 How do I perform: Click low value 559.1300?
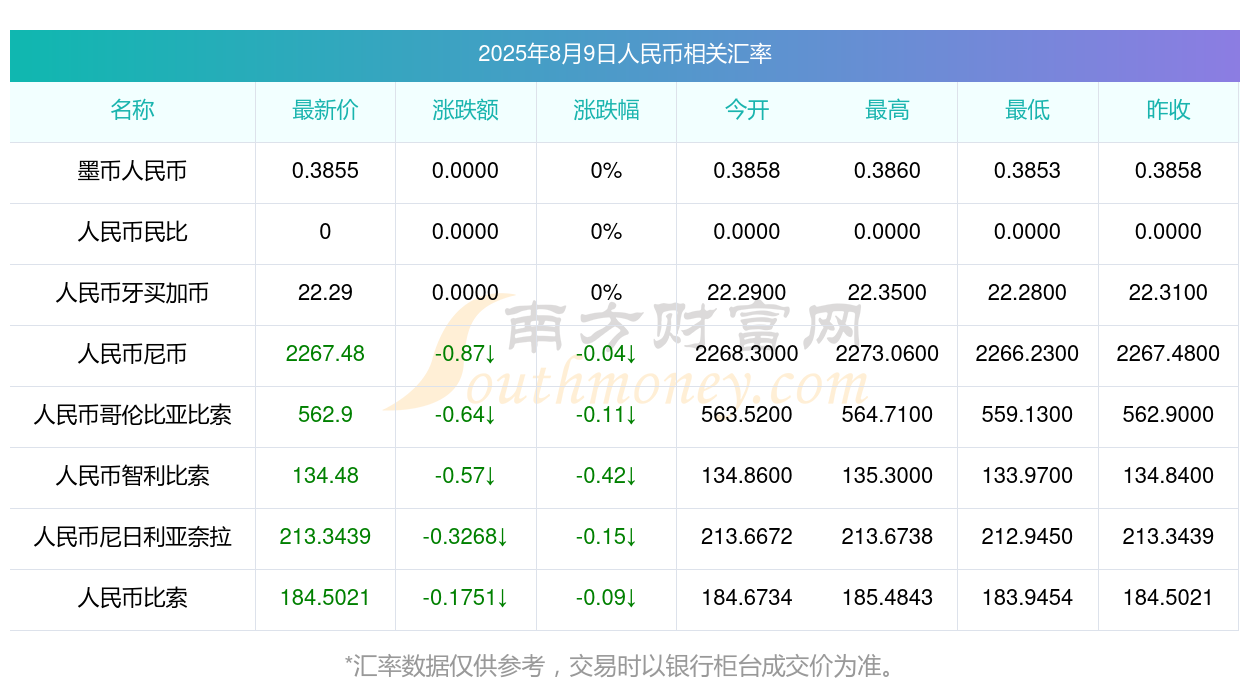1027,415
